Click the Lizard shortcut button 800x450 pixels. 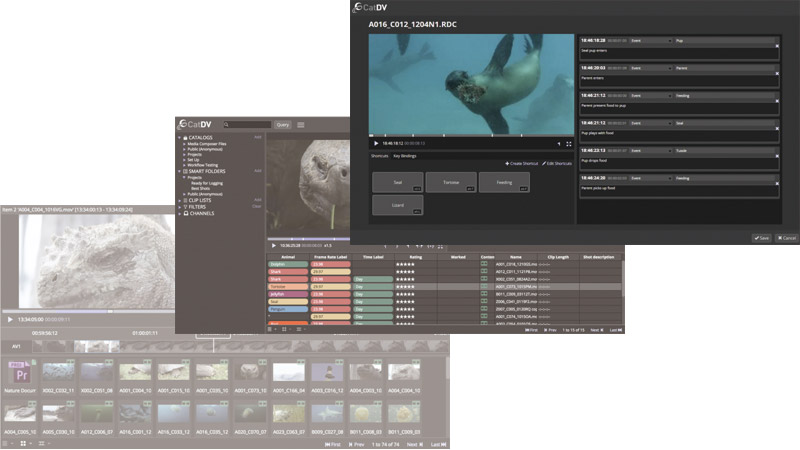click(x=397, y=205)
